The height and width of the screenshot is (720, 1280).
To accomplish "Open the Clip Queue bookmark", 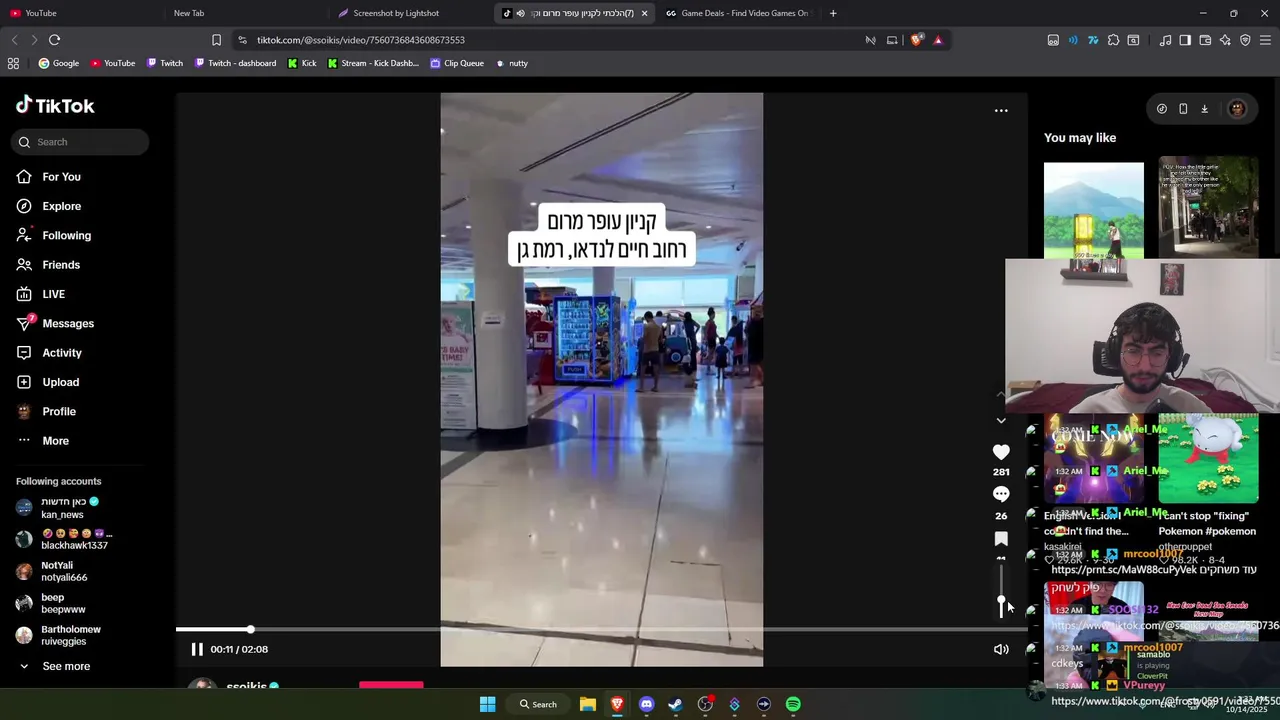I will tap(457, 63).
